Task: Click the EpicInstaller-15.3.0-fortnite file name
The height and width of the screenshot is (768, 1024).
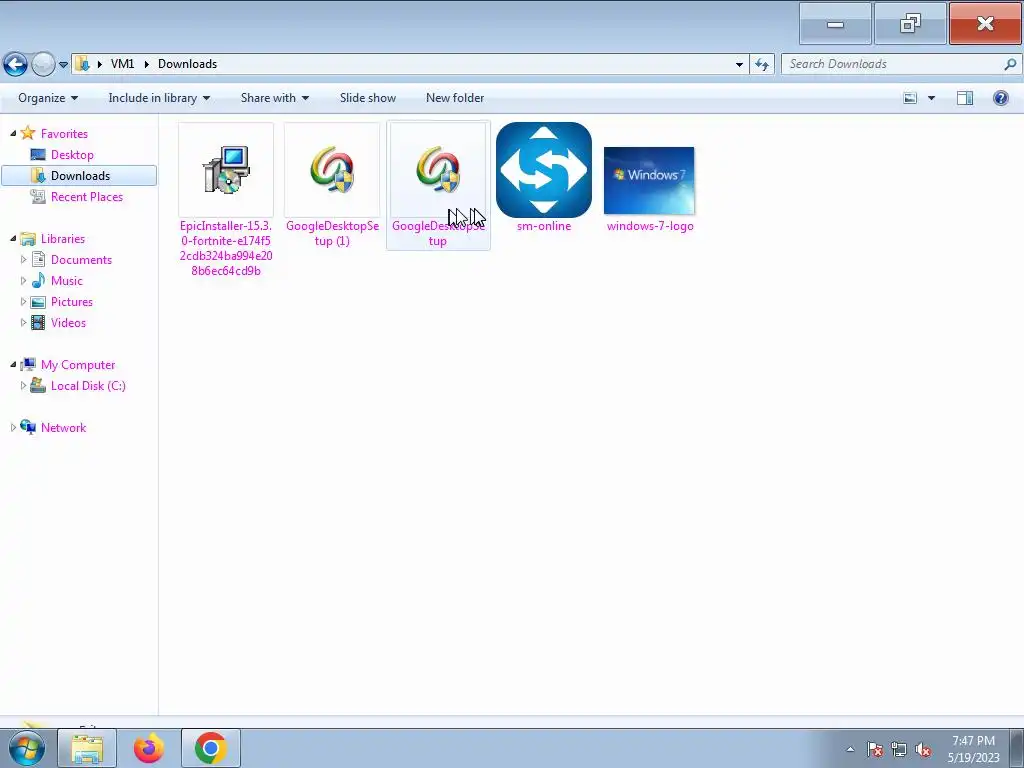Action: click(x=226, y=248)
